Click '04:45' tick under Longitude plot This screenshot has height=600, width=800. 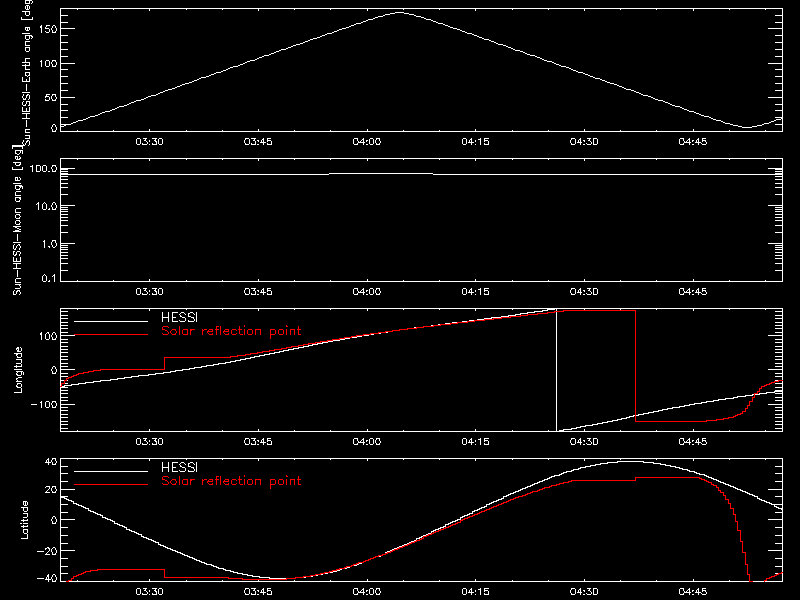693,441
